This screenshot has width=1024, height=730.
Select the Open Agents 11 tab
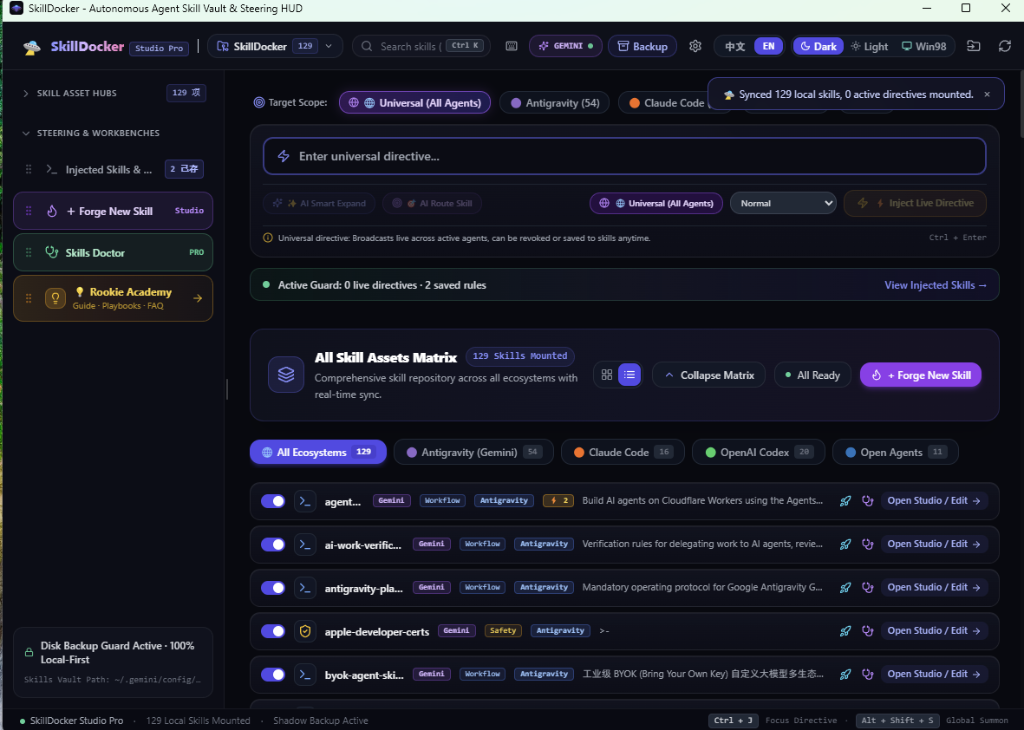pyautogui.click(x=895, y=452)
